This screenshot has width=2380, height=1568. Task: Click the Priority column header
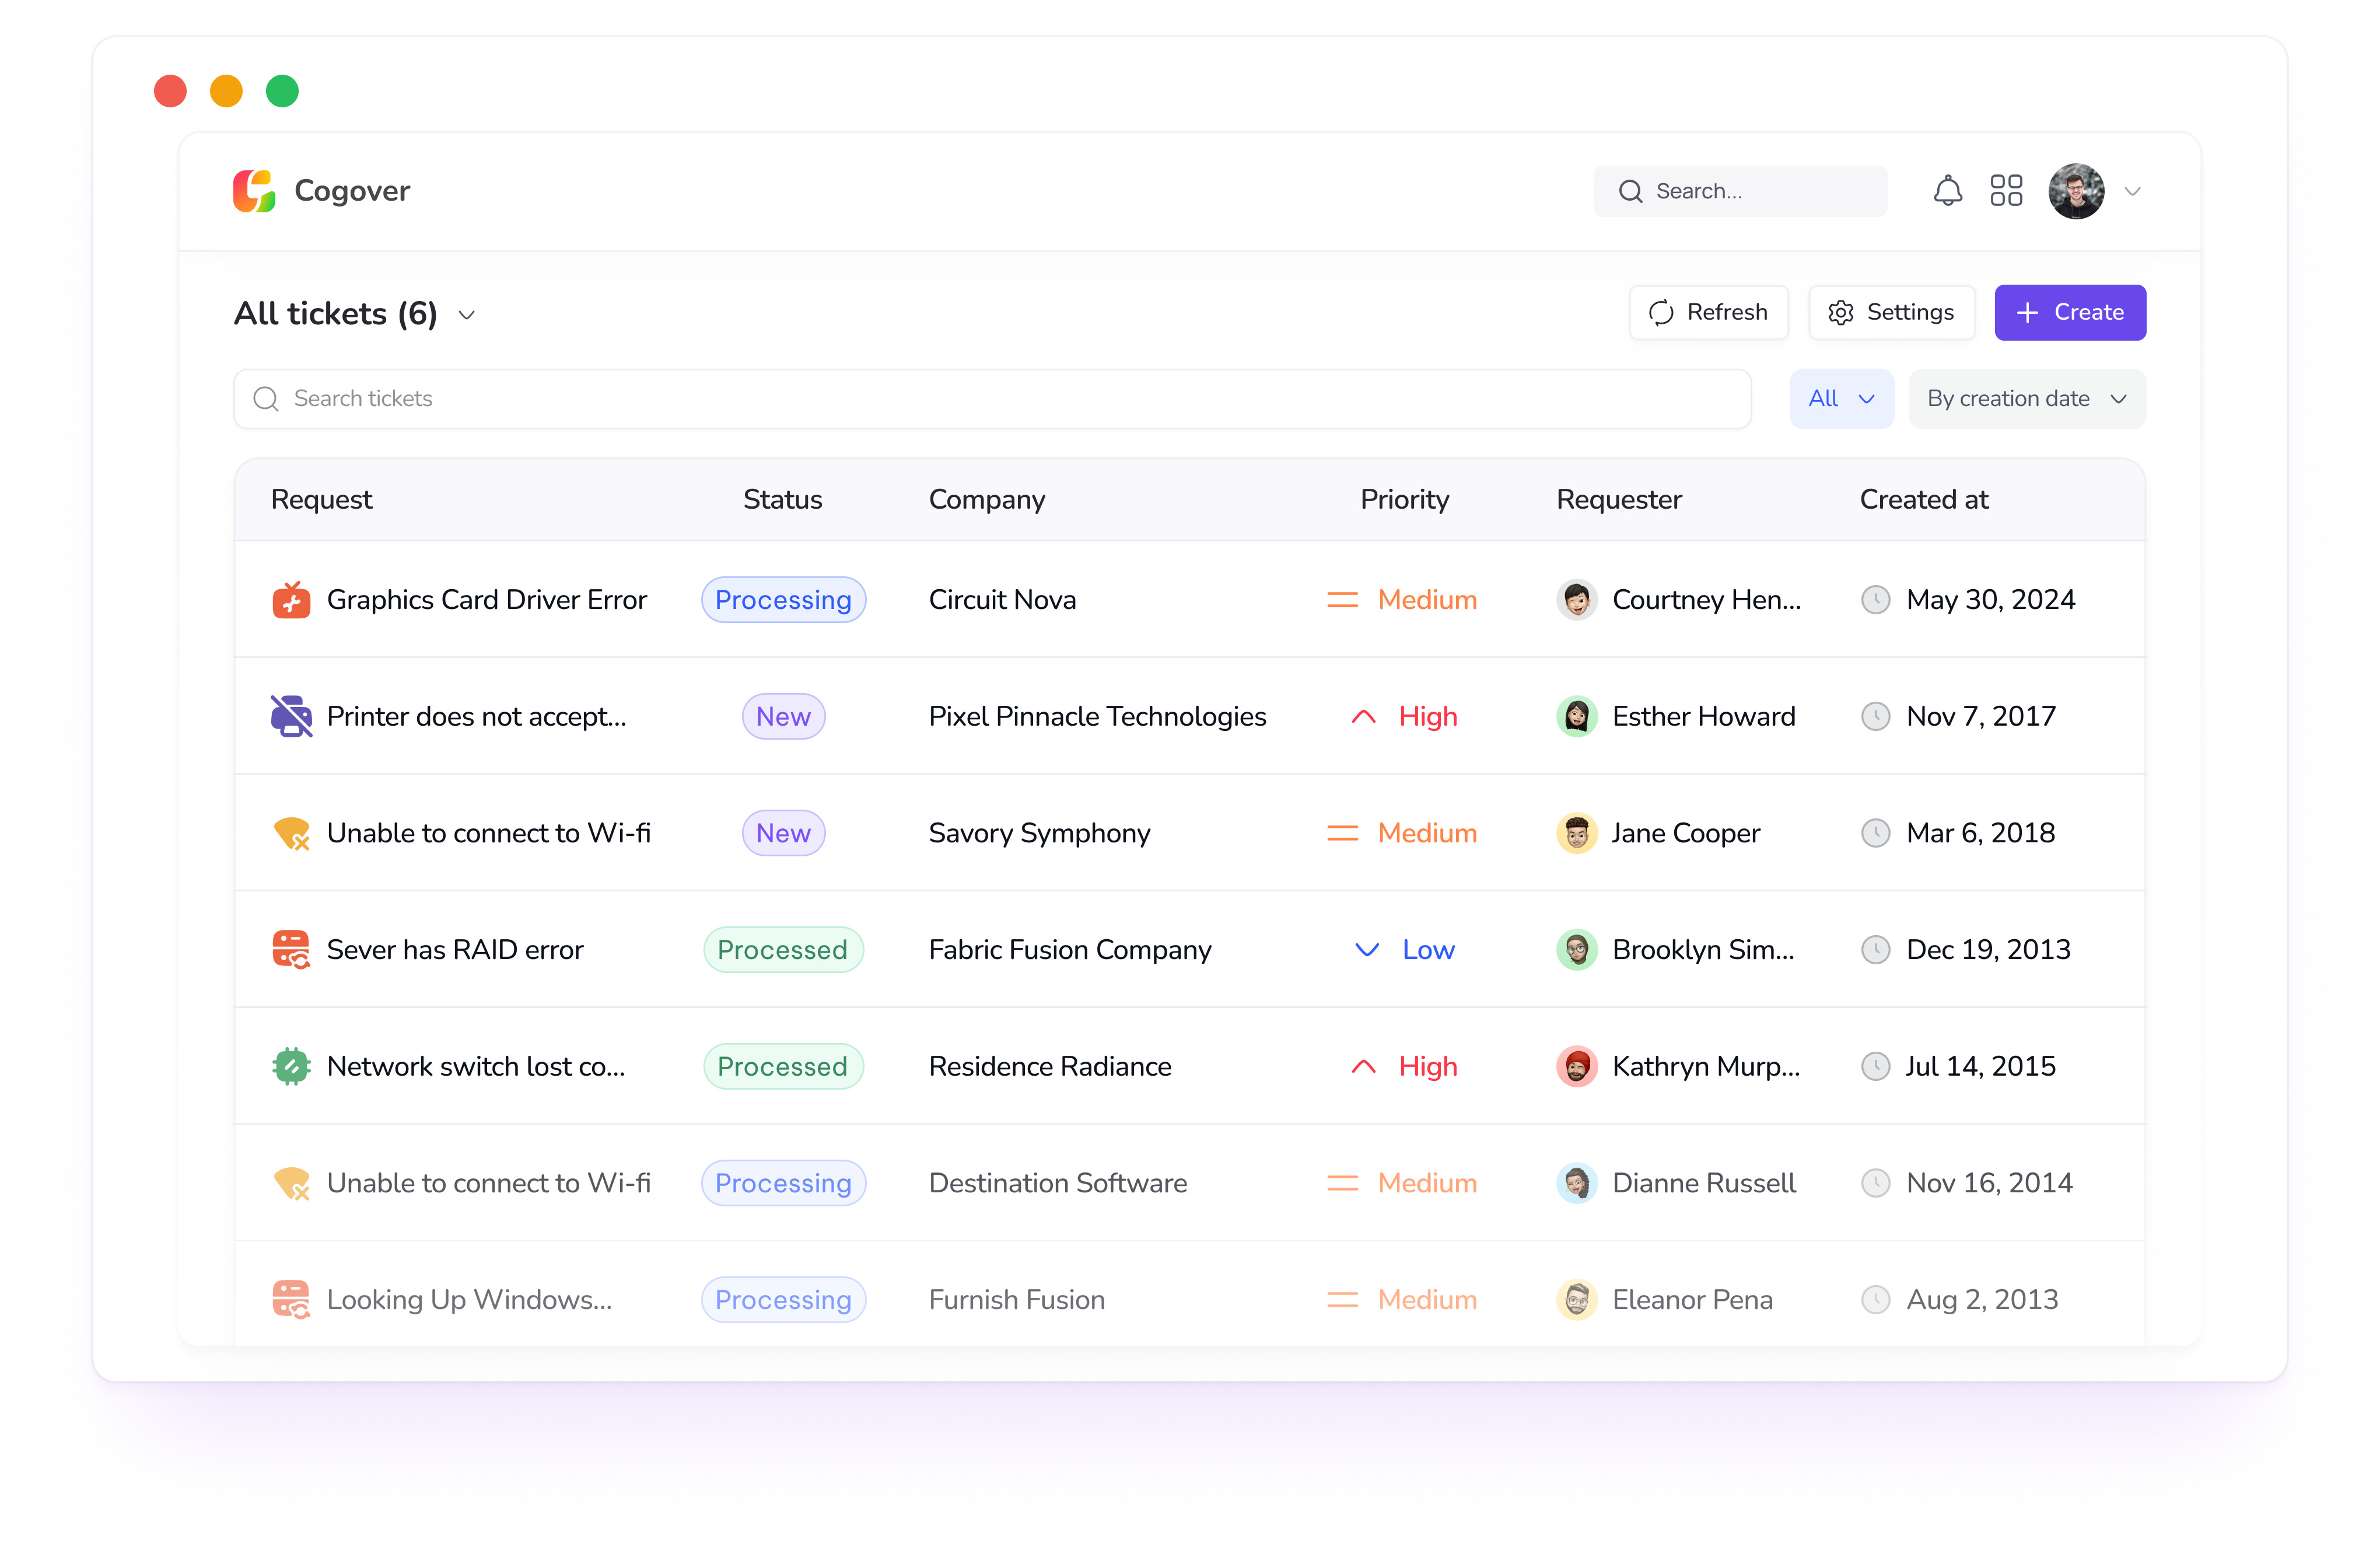1404,499
